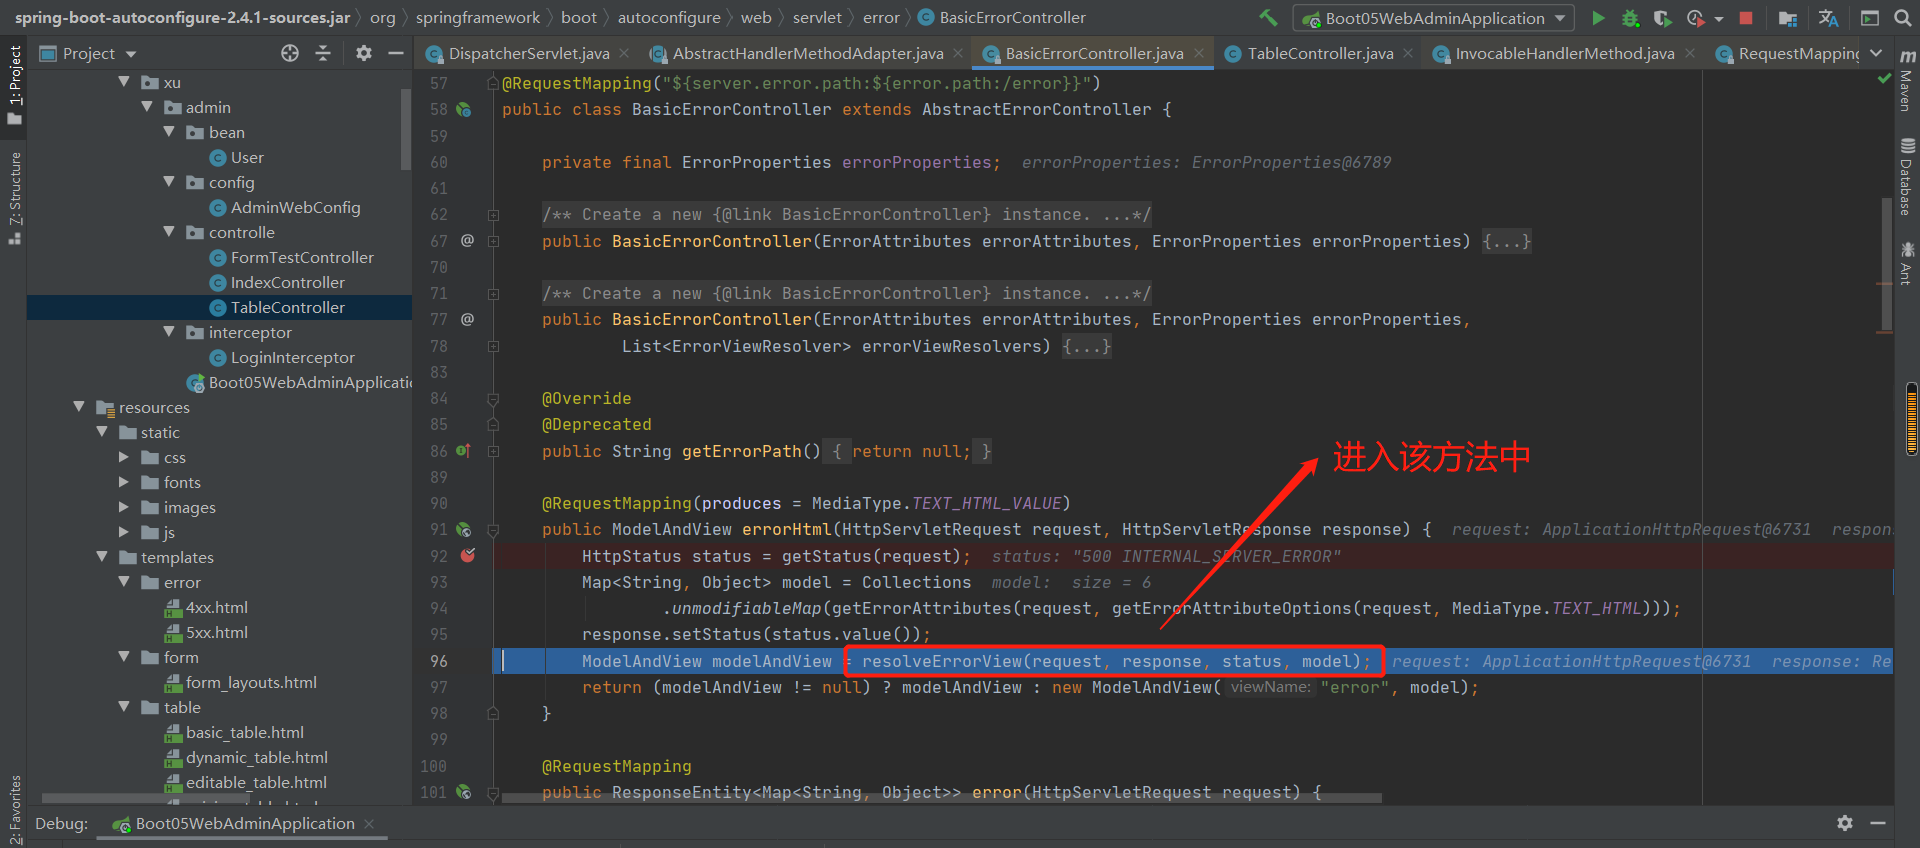Viewport: 1920px width, 848px height.
Task: Show hidden editor tabs via chevron
Action: coord(1876,53)
